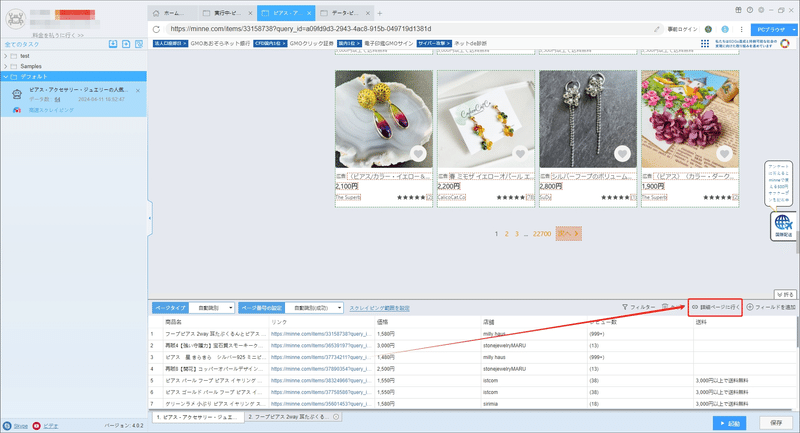Click the blue nine-dot grid icon

click(705, 43)
